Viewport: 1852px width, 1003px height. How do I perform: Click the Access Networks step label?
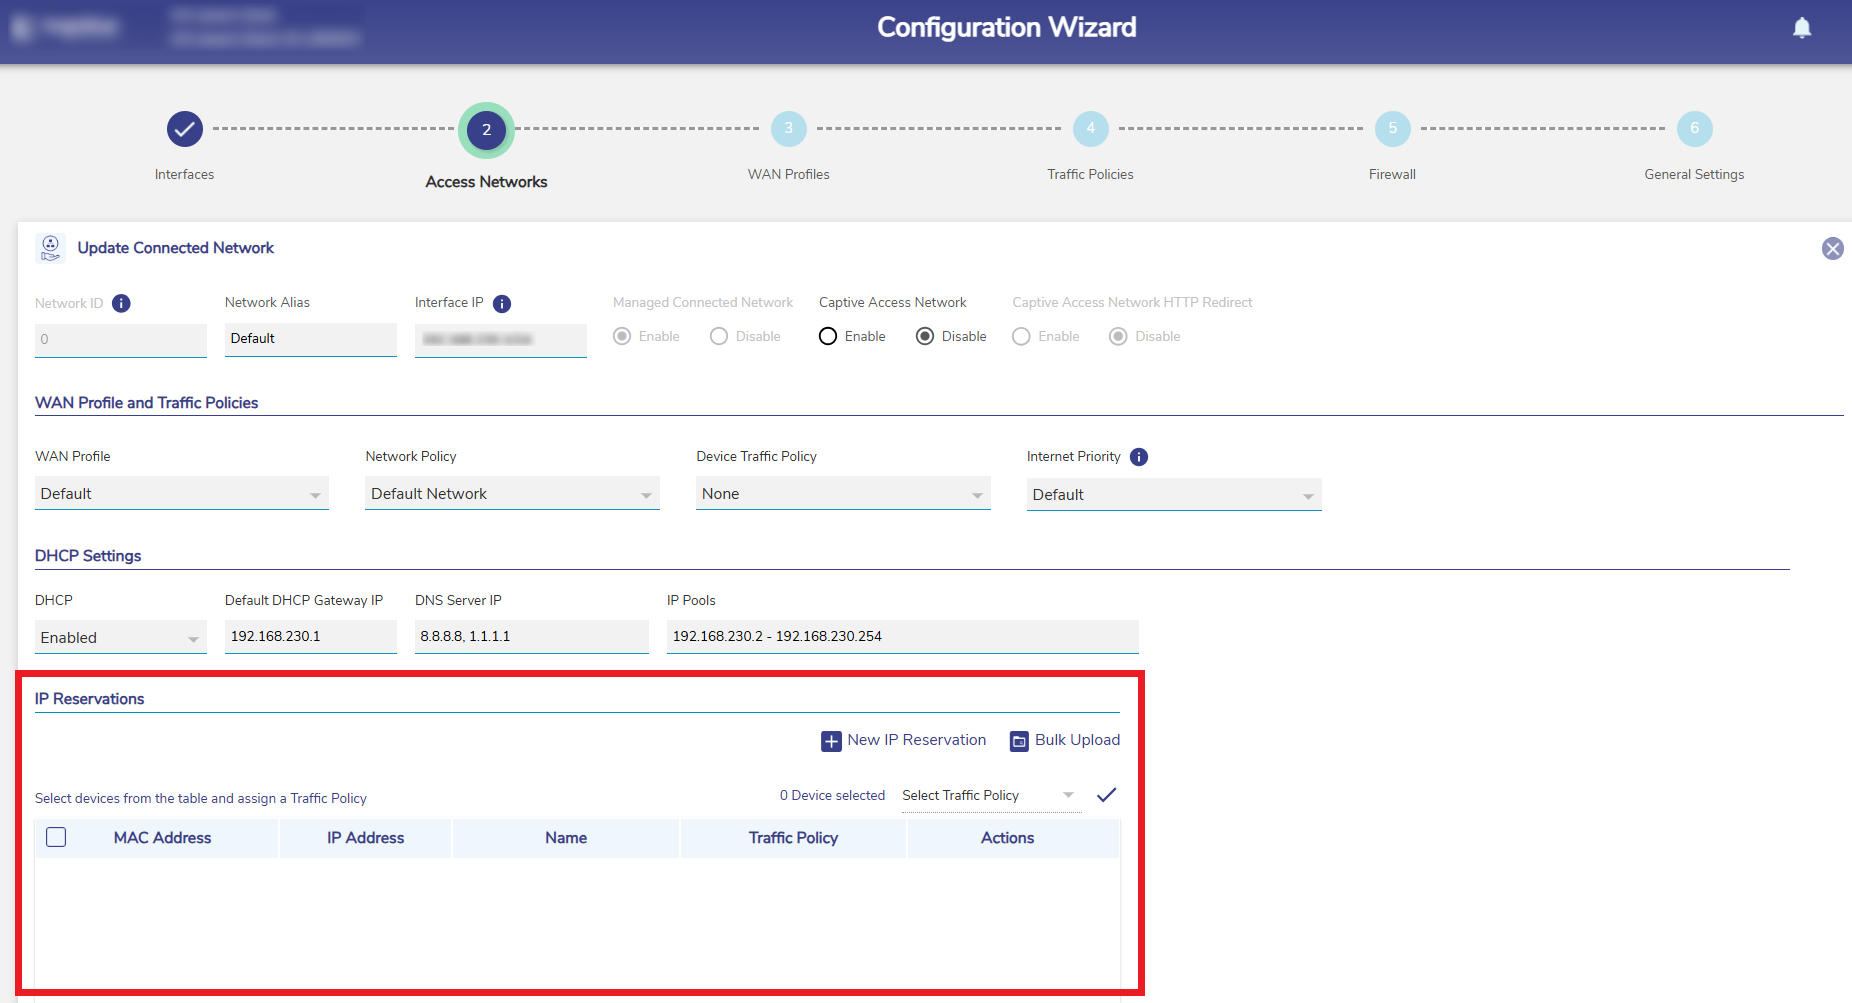(487, 182)
